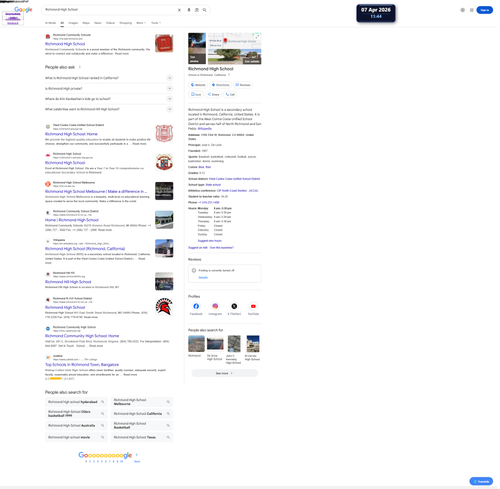The height and width of the screenshot is (489, 500).
Task: Click the YouTube profile icon
Action: coord(253,306)
